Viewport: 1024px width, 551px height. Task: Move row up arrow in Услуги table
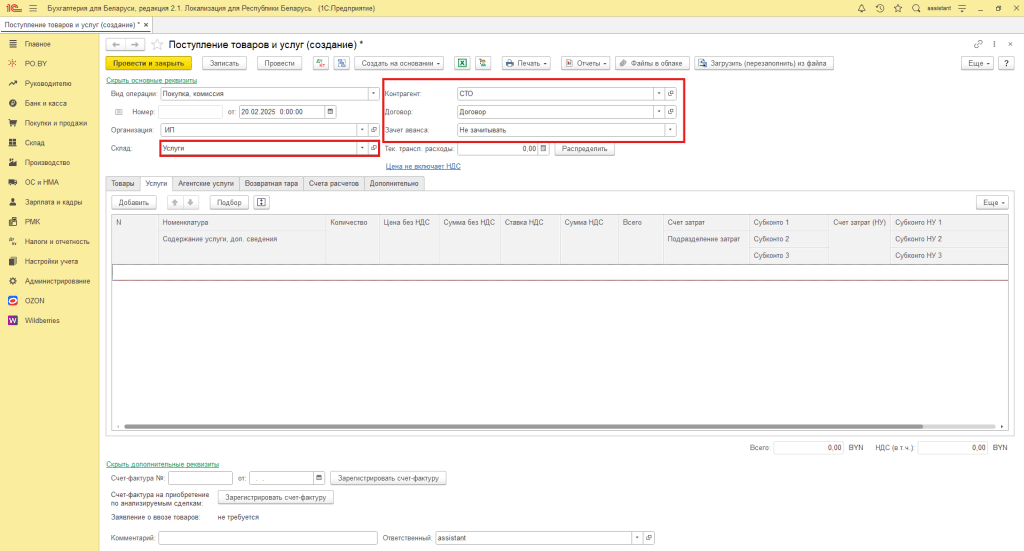174,202
